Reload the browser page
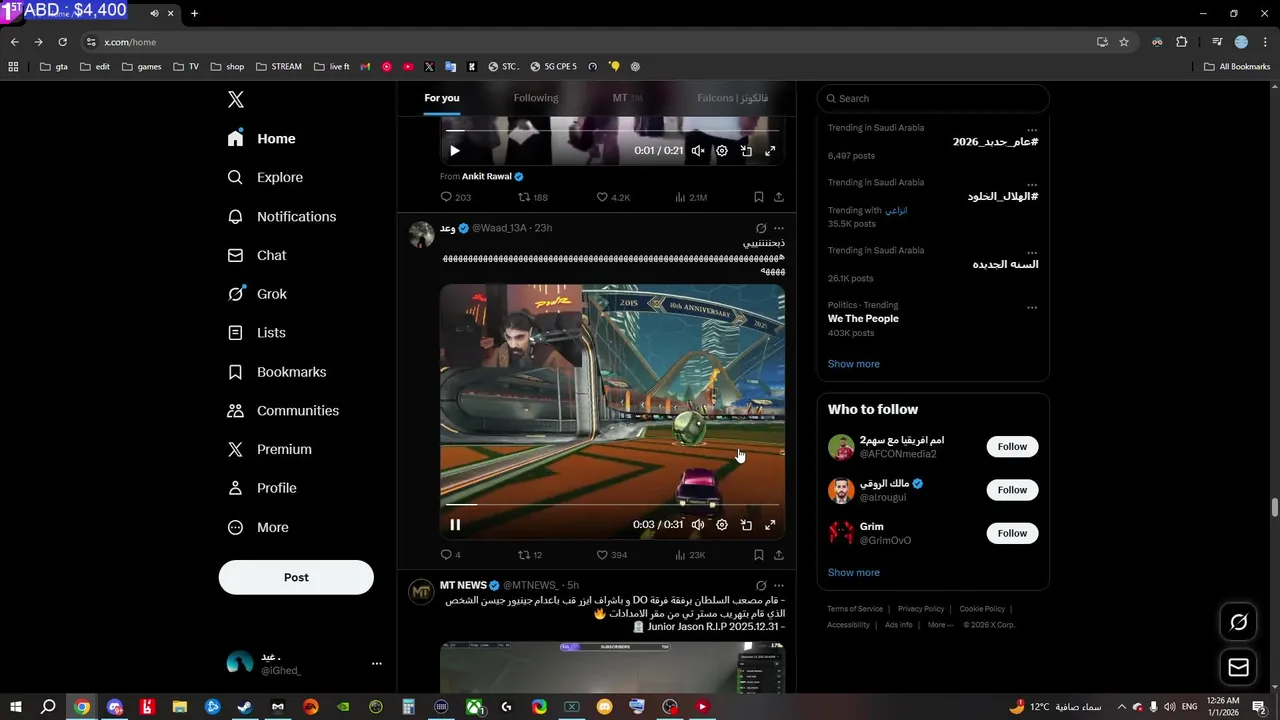 click(62, 42)
